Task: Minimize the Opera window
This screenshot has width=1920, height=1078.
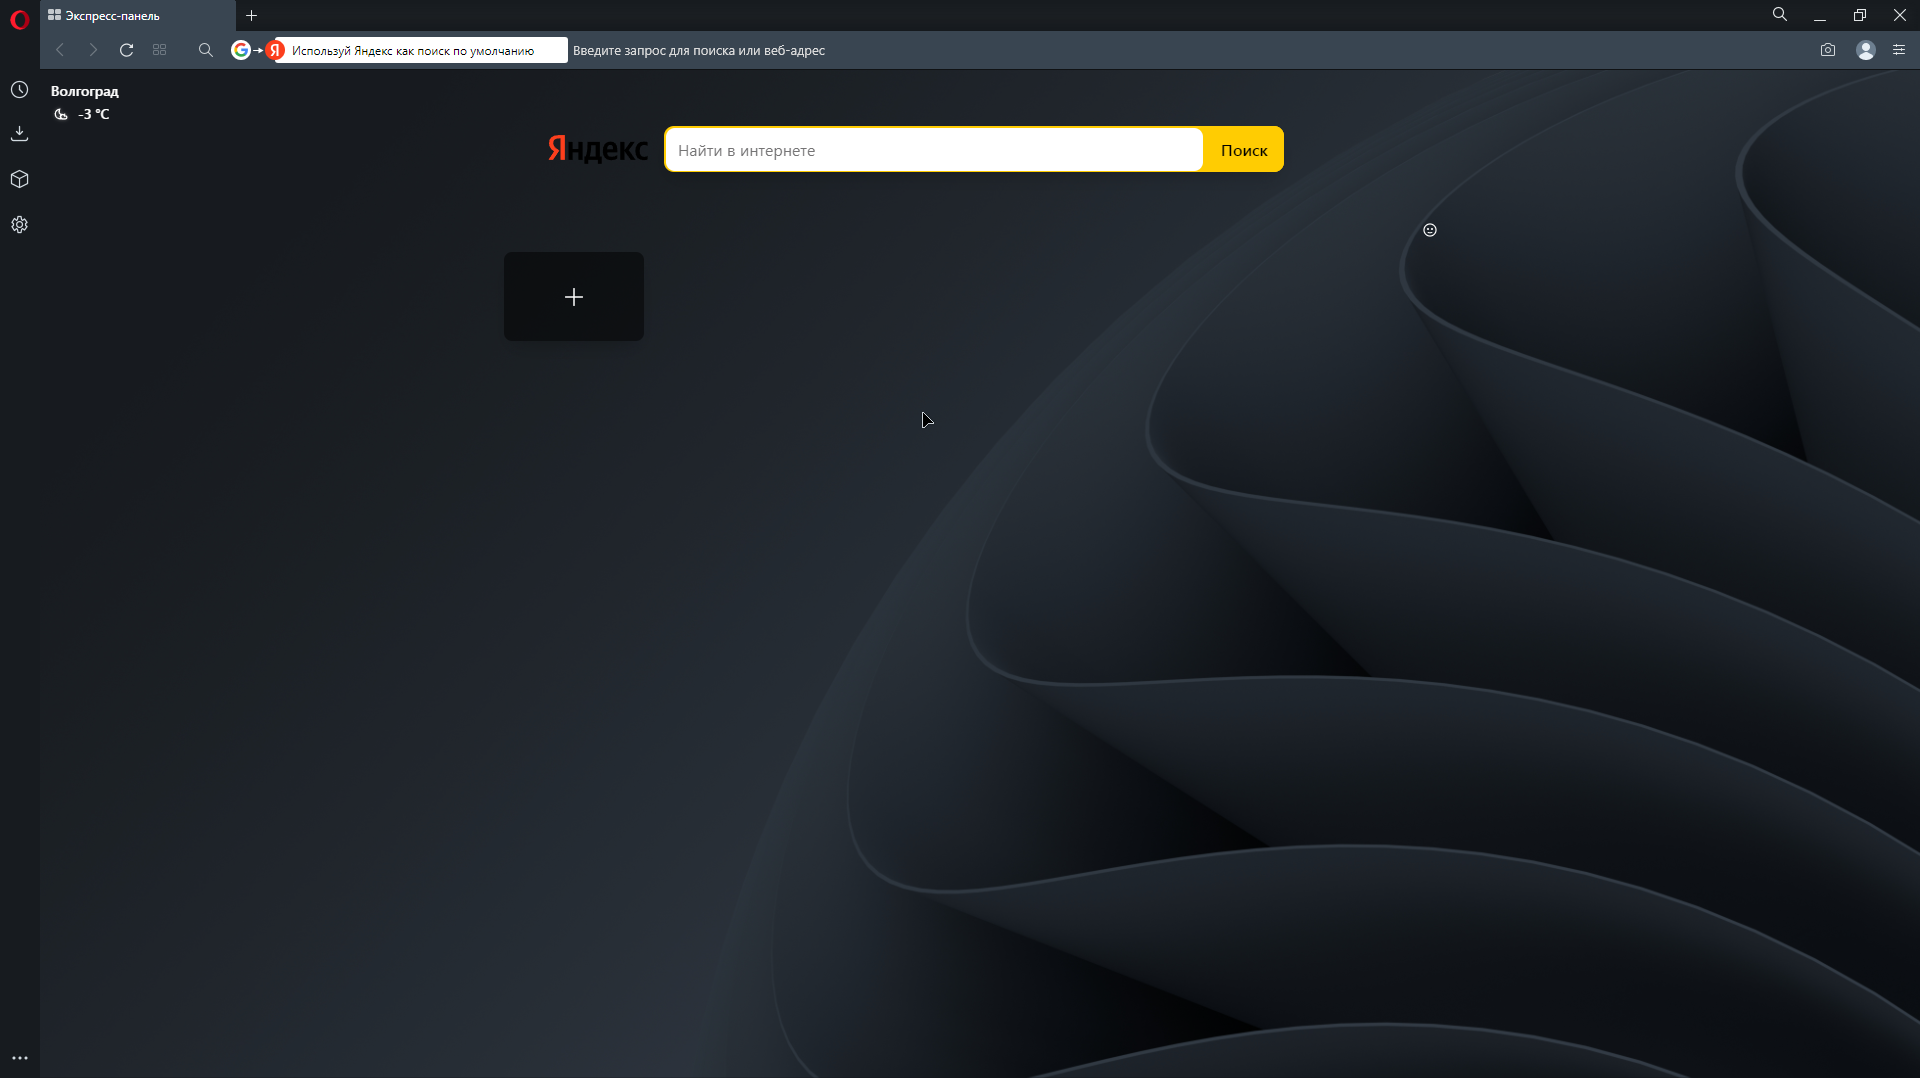Action: (x=1820, y=16)
